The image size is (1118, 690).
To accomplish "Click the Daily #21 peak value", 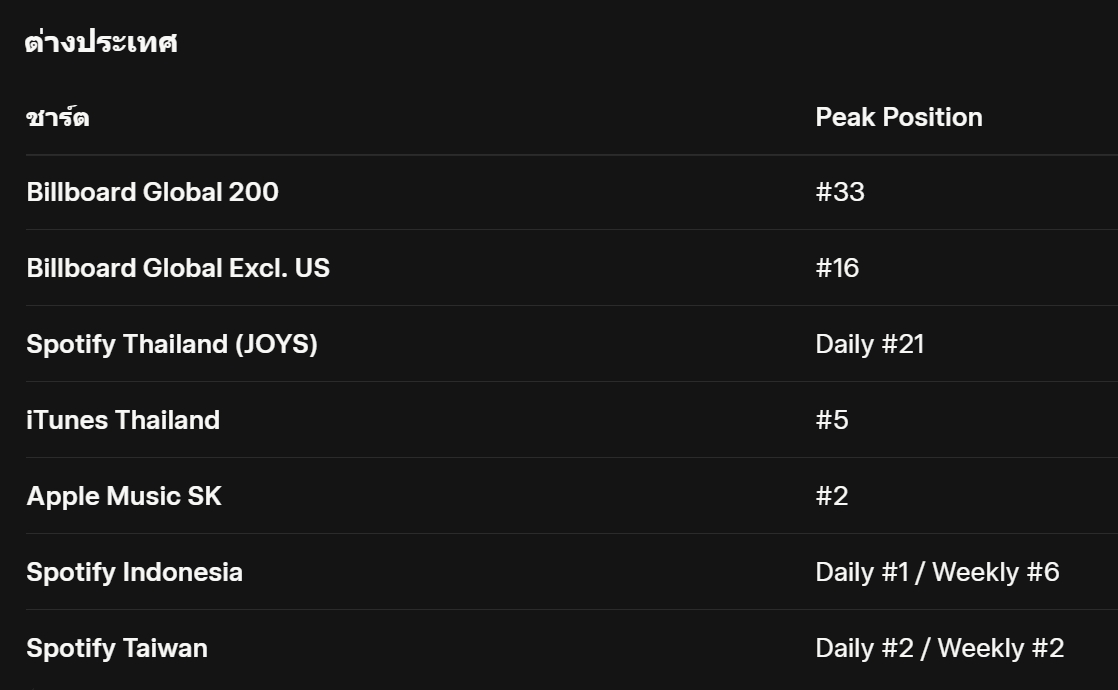I will coord(870,344).
